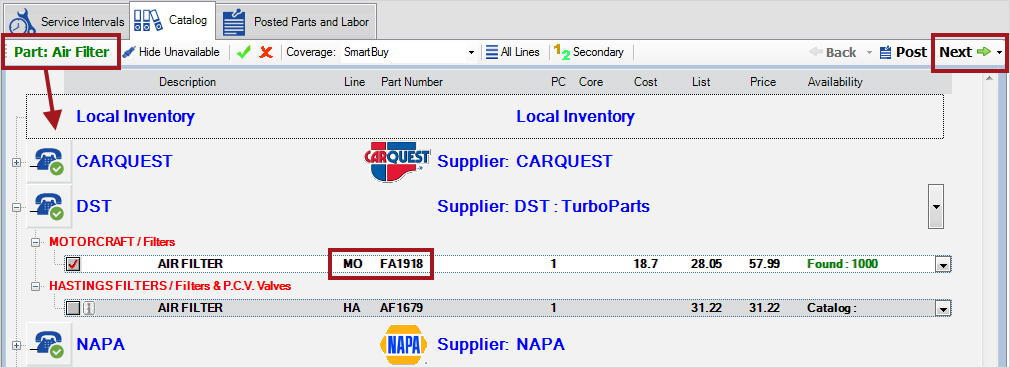1010x368 pixels.
Task: Click Found : 1000 availability text
Action: click(x=842, y=264)
